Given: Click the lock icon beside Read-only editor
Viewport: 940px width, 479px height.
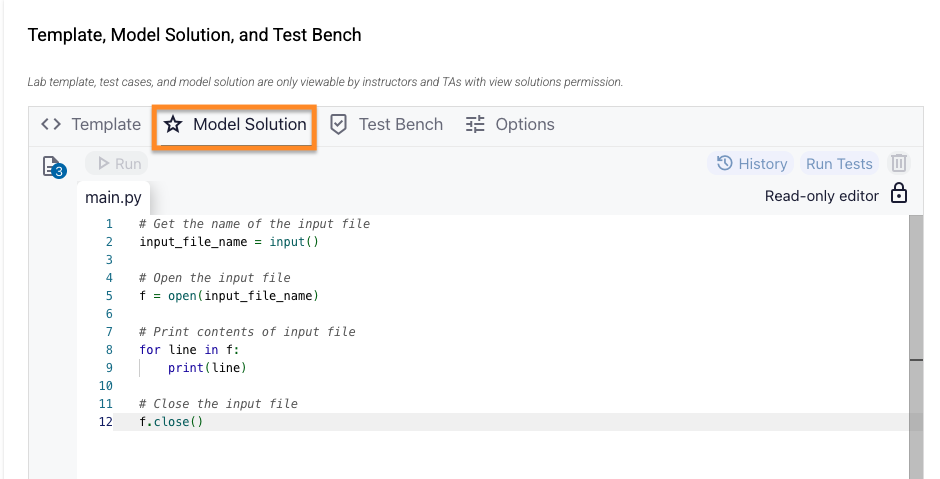Looking at the screenshot, I should (899, 195).
